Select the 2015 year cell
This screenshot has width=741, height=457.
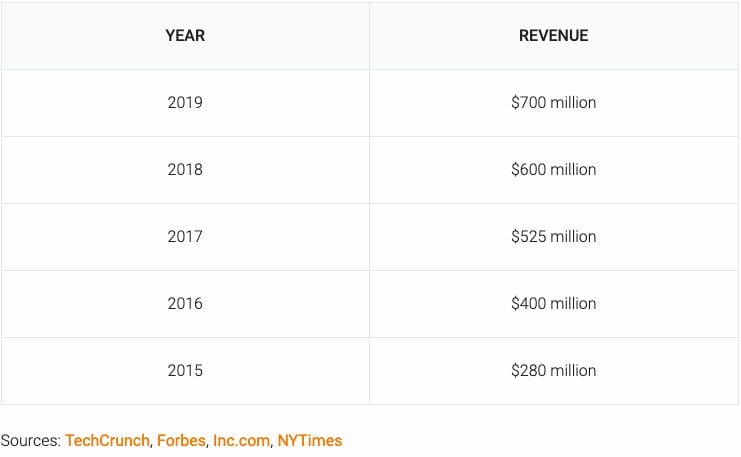[185, 371]
